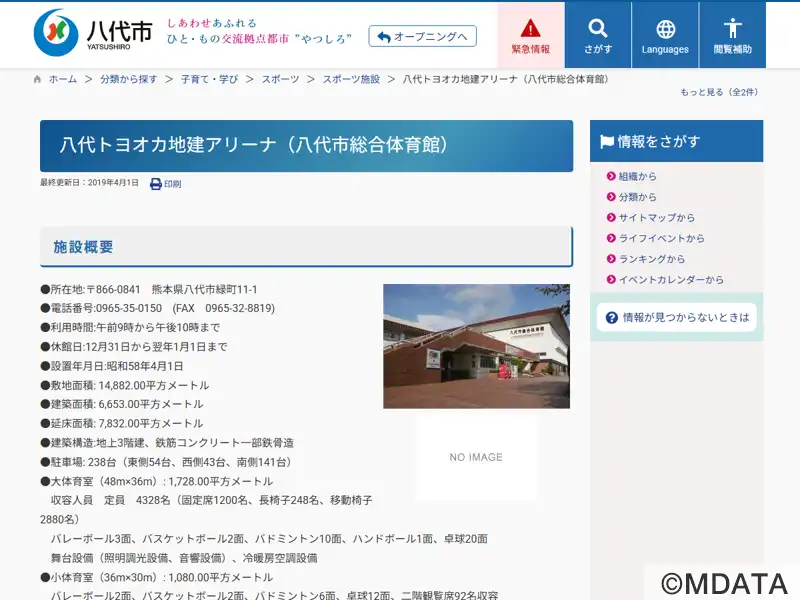This screenshot has width=800, height=600.
Task: Open the スポーツ施設 breadcrumb link
Action: pos(351,79)
